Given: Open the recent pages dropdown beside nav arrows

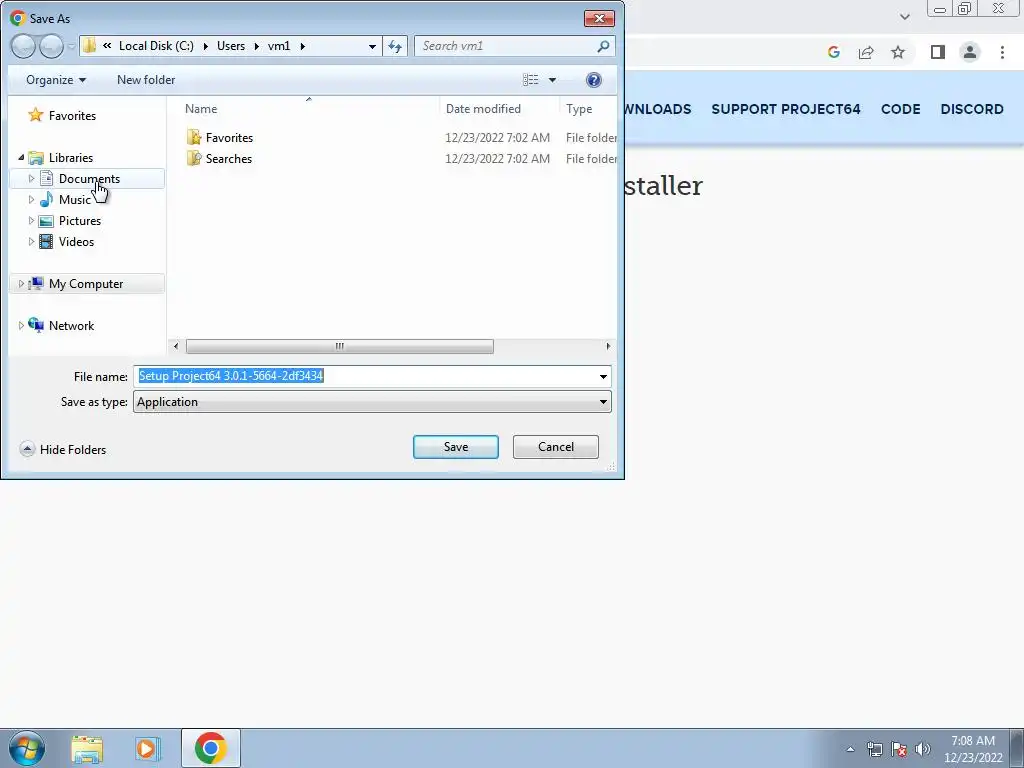Looking at the screenshot, I should 71,46.
